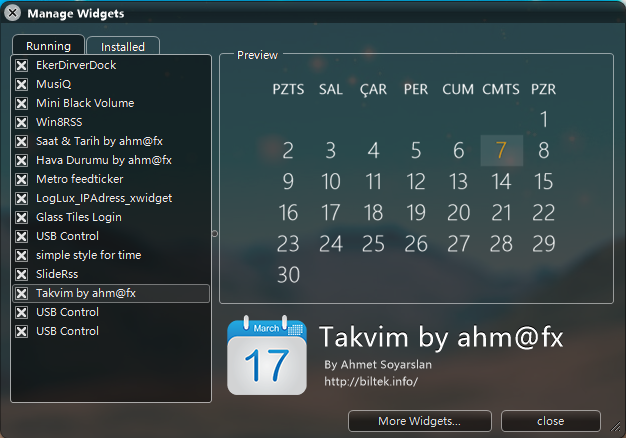Select Saat & Tarih by ahm@fx in list
The width and height of the screenshot is (626, 438).
(99, 141)
